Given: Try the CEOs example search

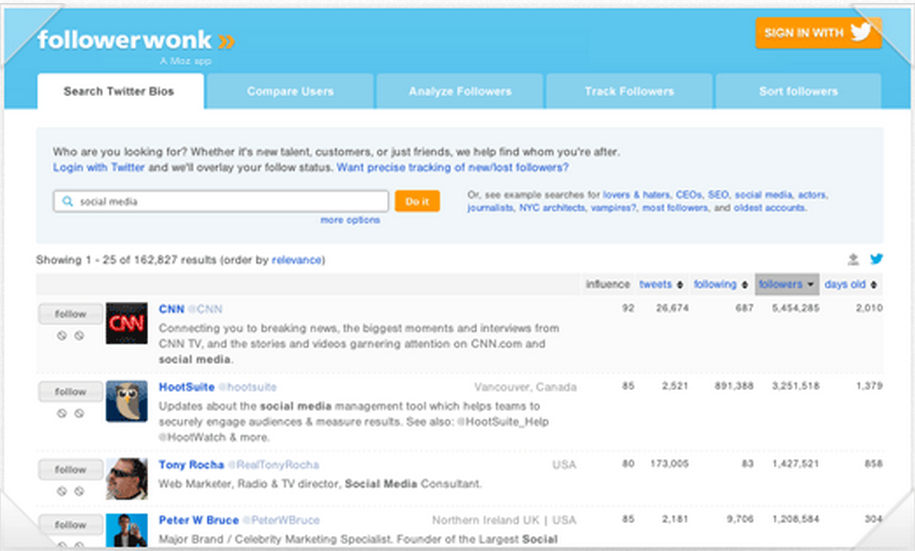Looking at the screenshot, I should 689,195.
